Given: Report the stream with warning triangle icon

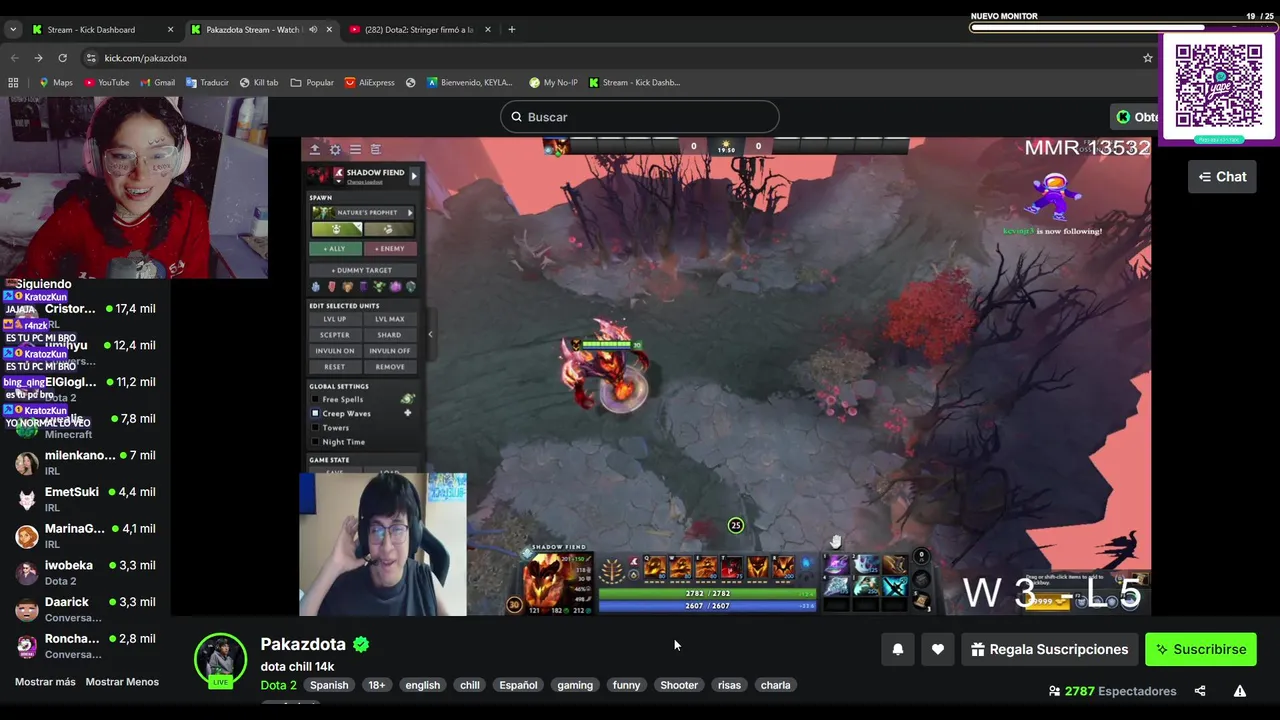Looking at the screenshot, I should (1240, 691).
